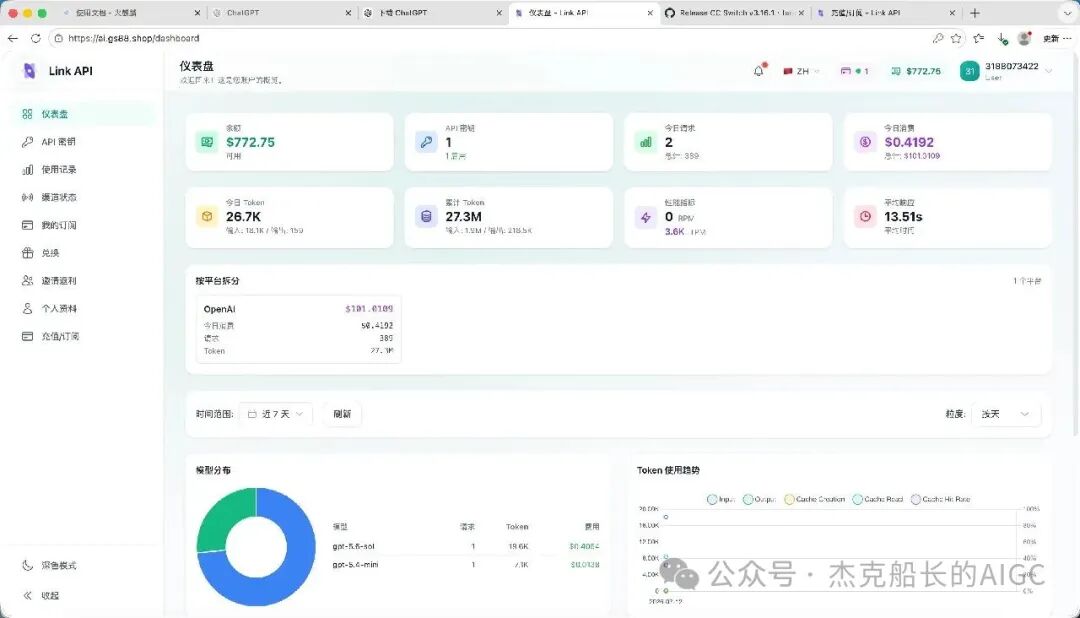Toggle the Input series in chart legend
This screenshot has height=618, width=1080.
tap(721, 499)
